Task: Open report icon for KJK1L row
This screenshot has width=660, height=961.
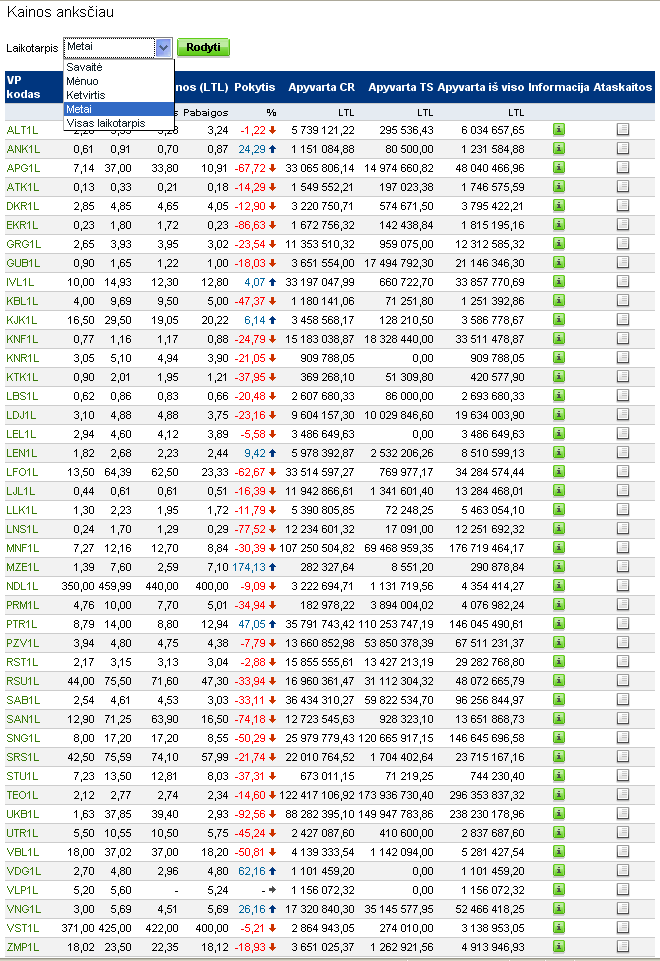Action: pyautogui.click(x=623, y=319)
